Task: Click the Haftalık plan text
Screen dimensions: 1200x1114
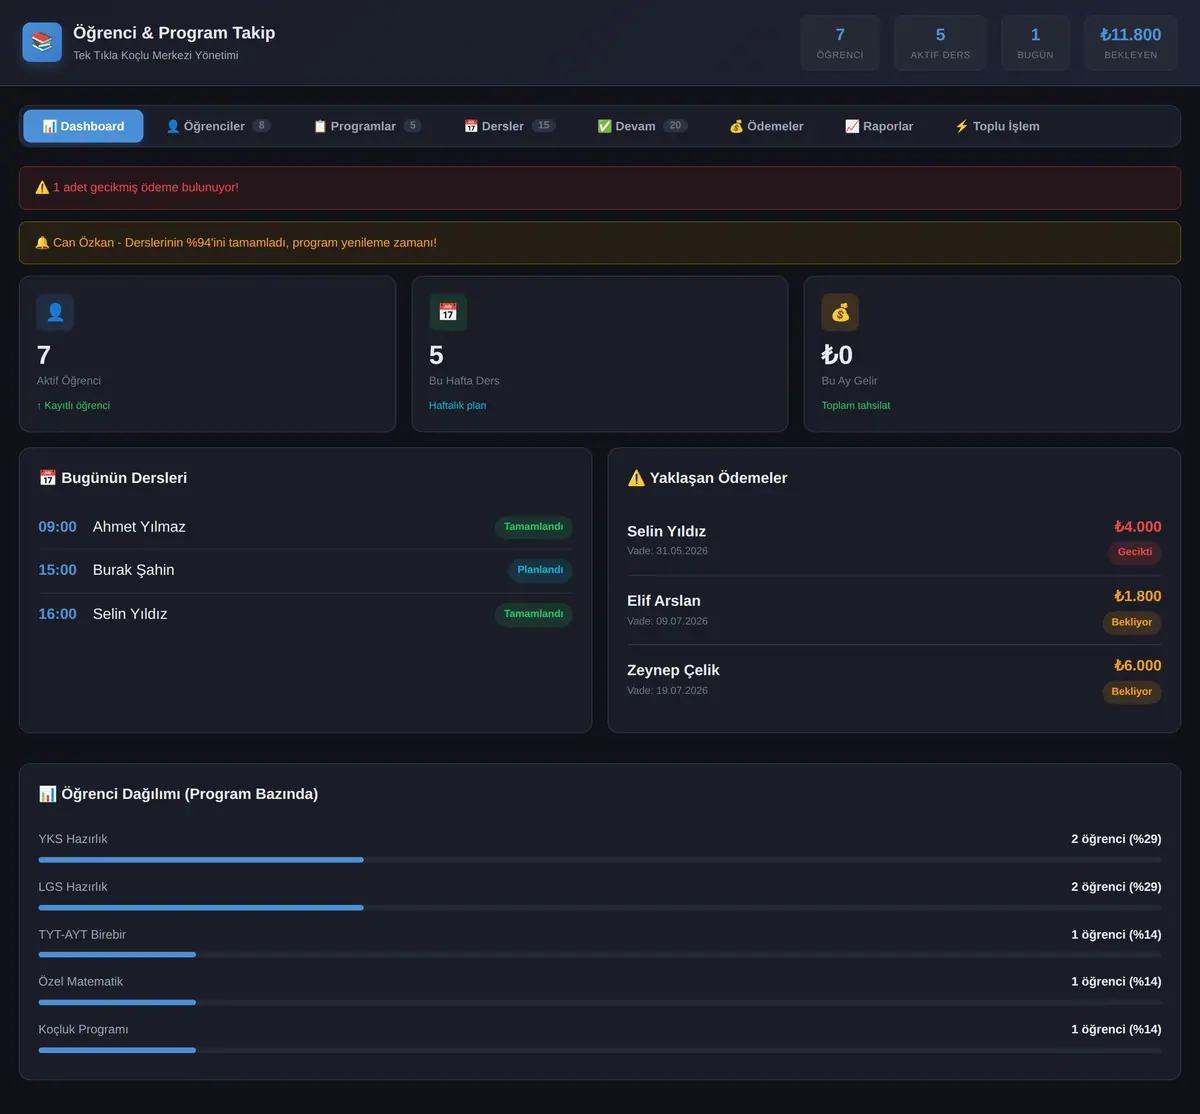Action: click(458, 406)
